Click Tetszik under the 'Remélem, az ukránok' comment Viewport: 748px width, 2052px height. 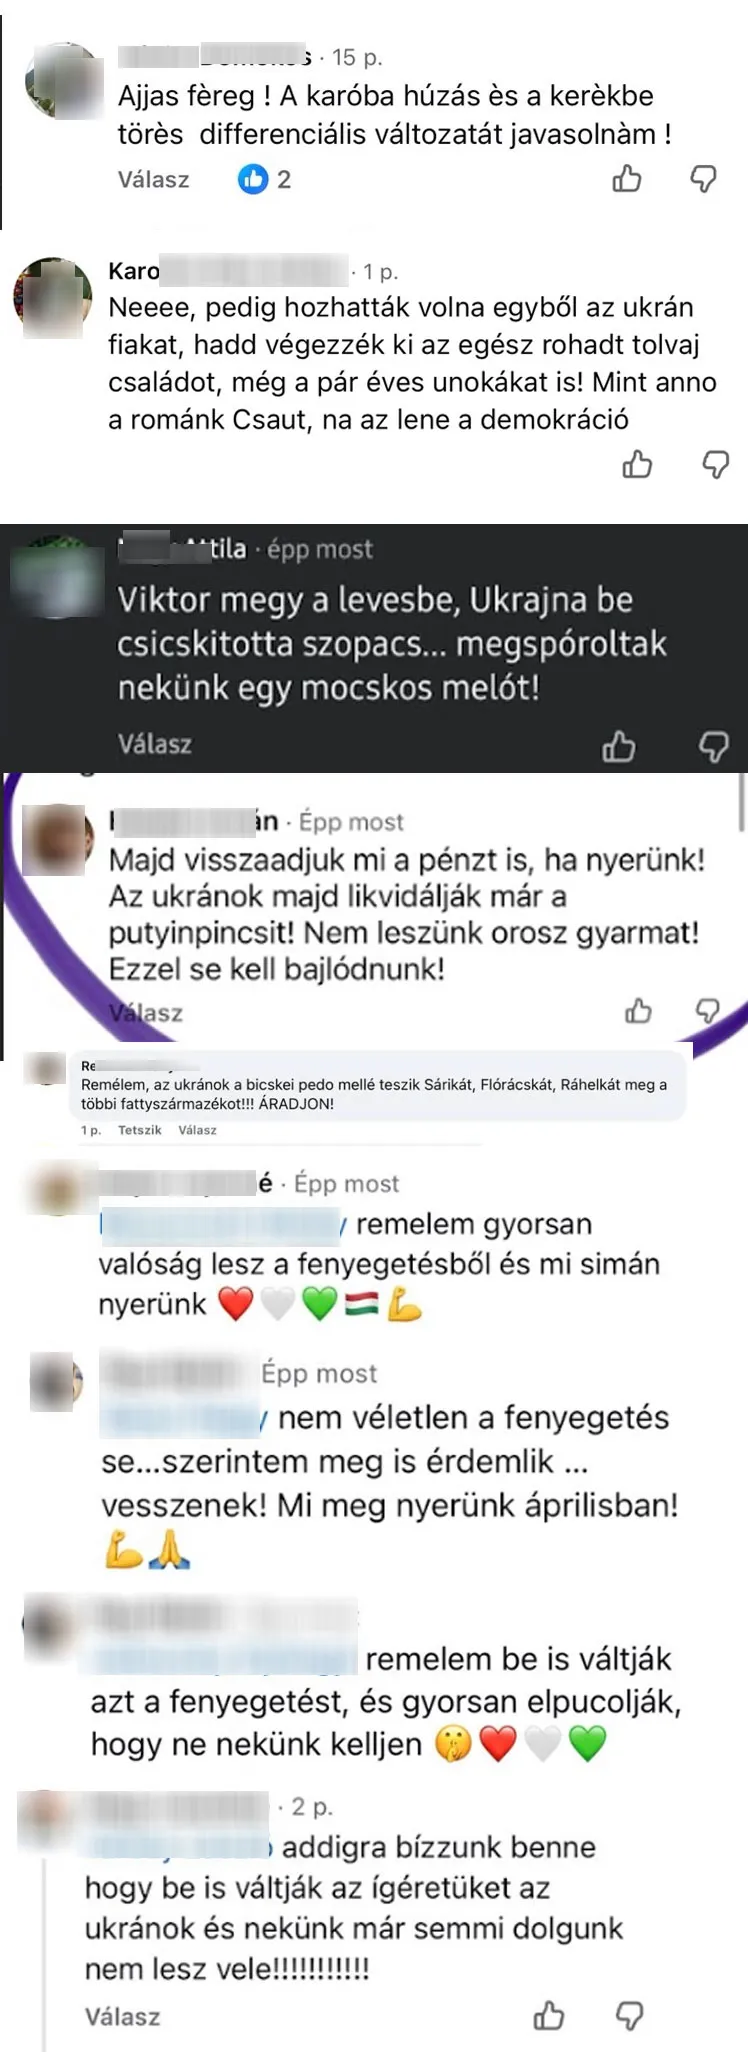click(139, 1130)
